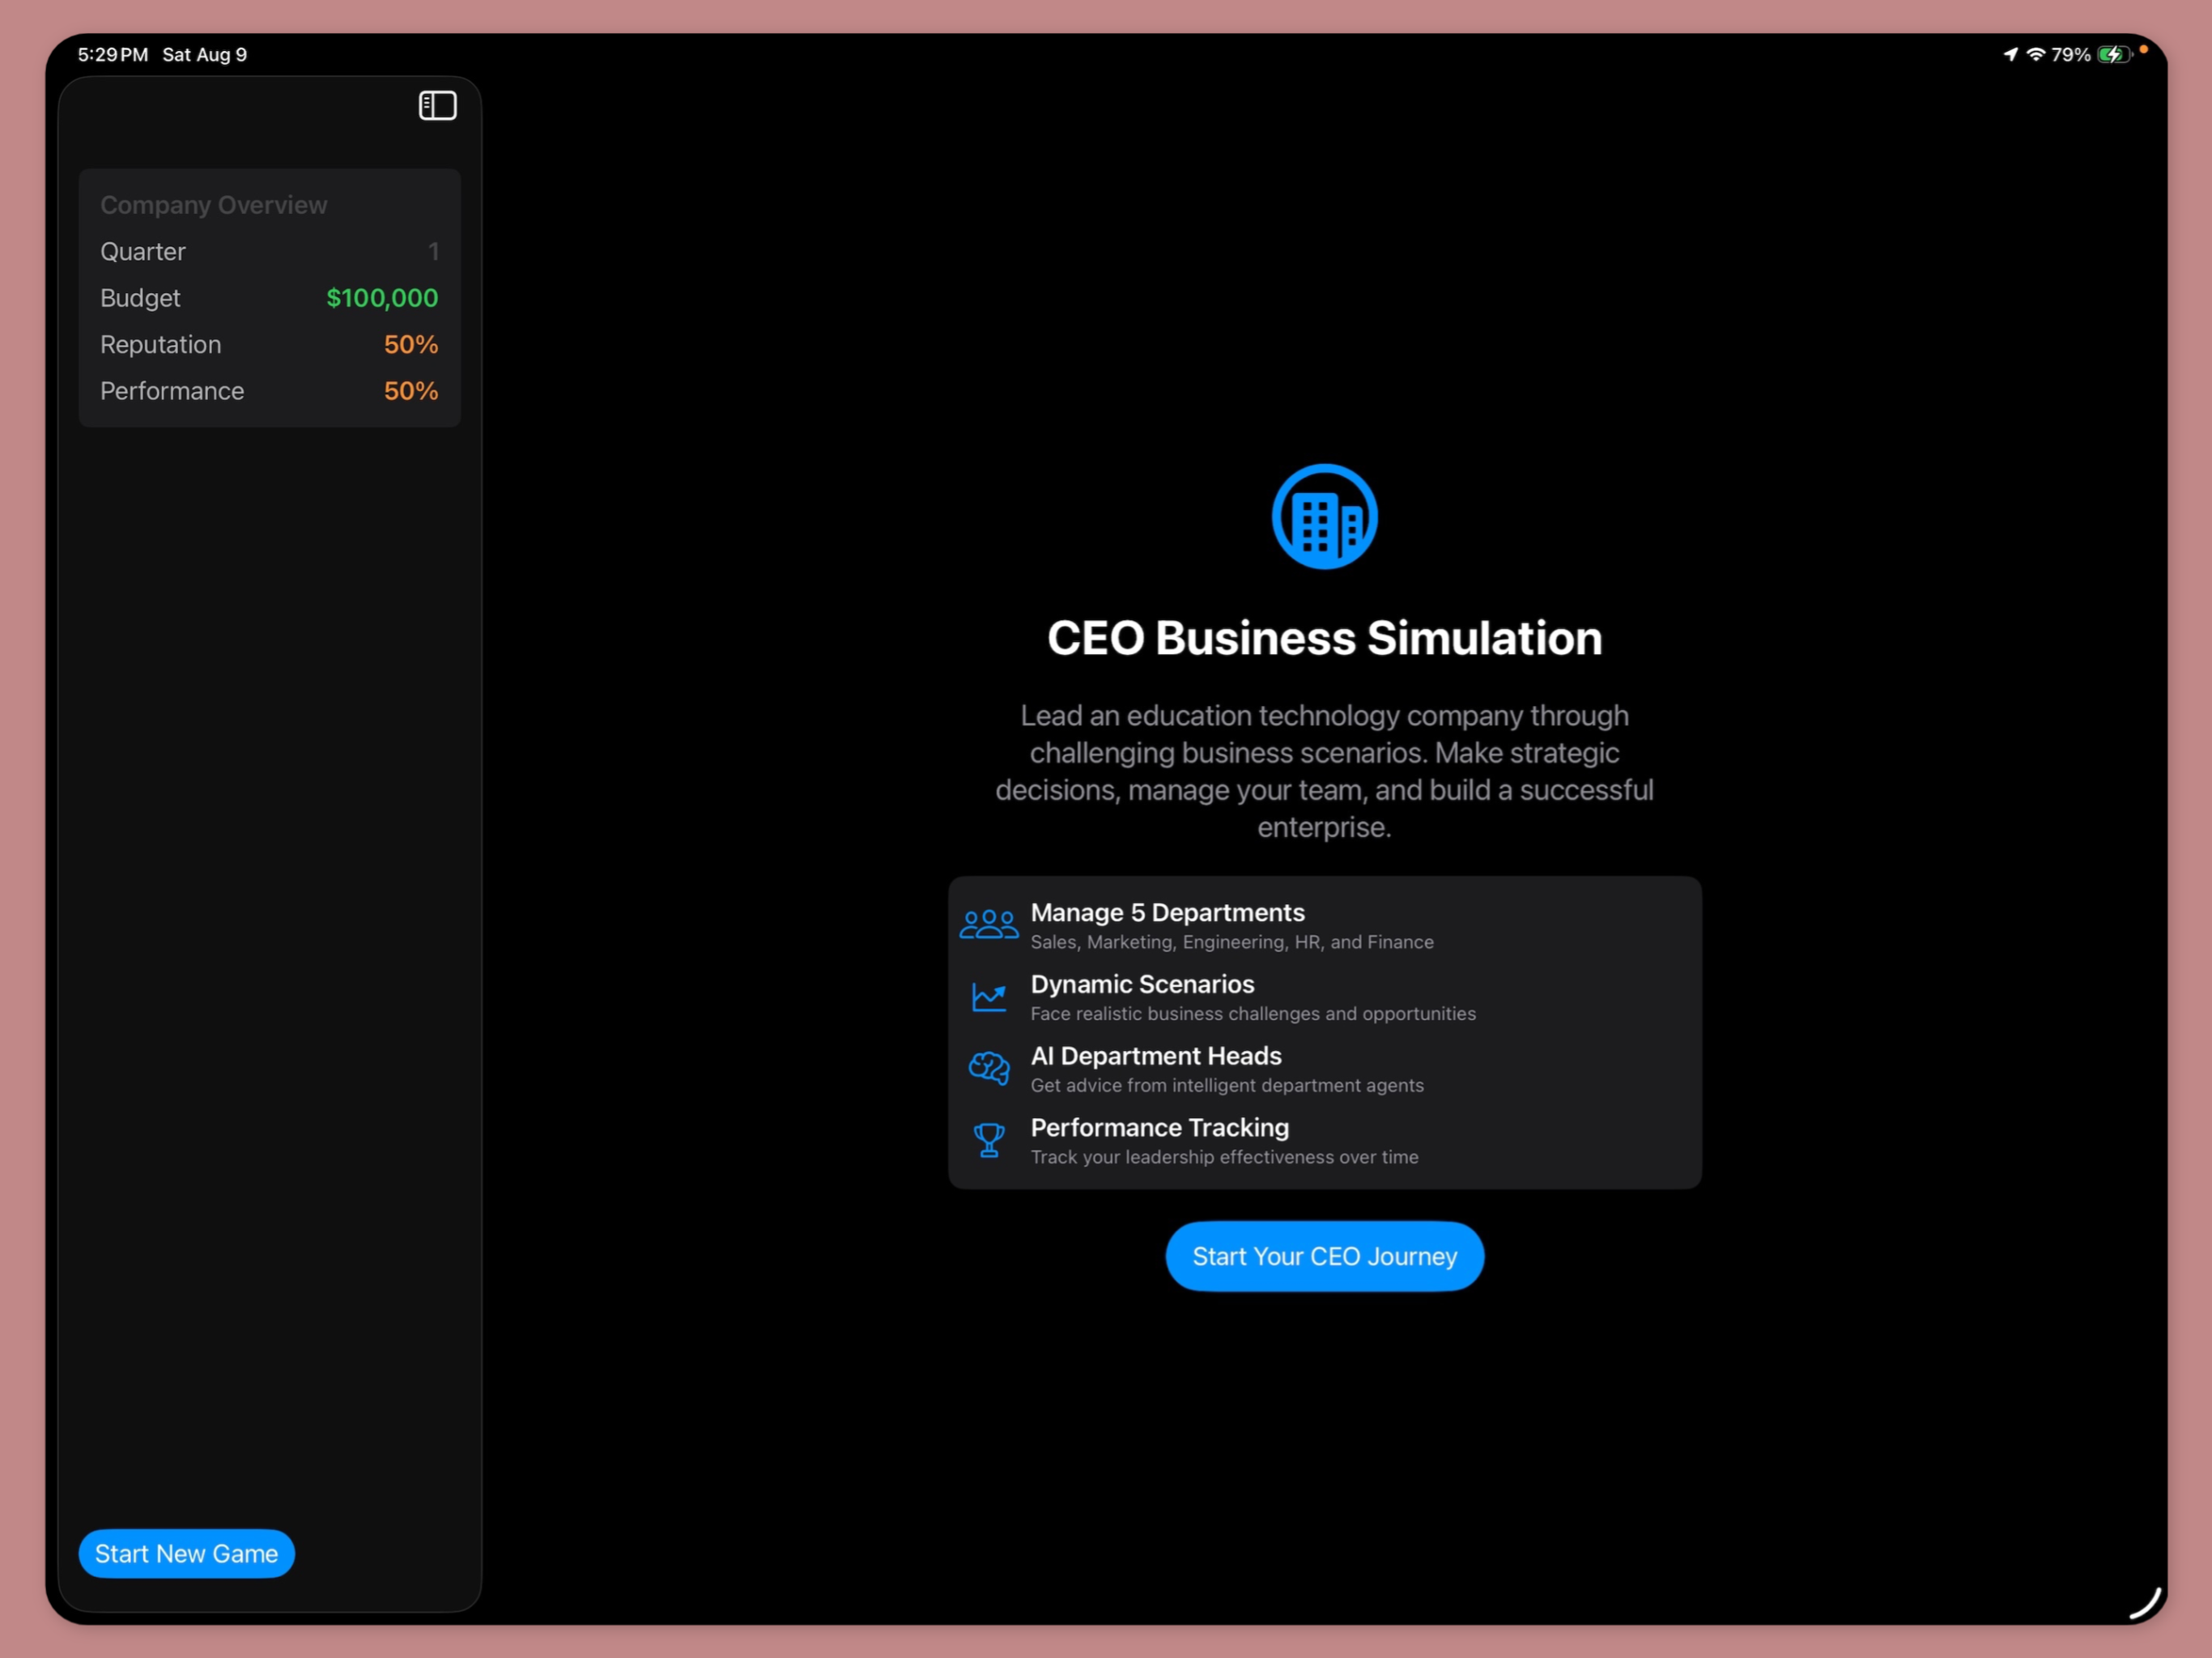Click the Quarter value 1
Screen dimensions: 2212x1658
434,252
